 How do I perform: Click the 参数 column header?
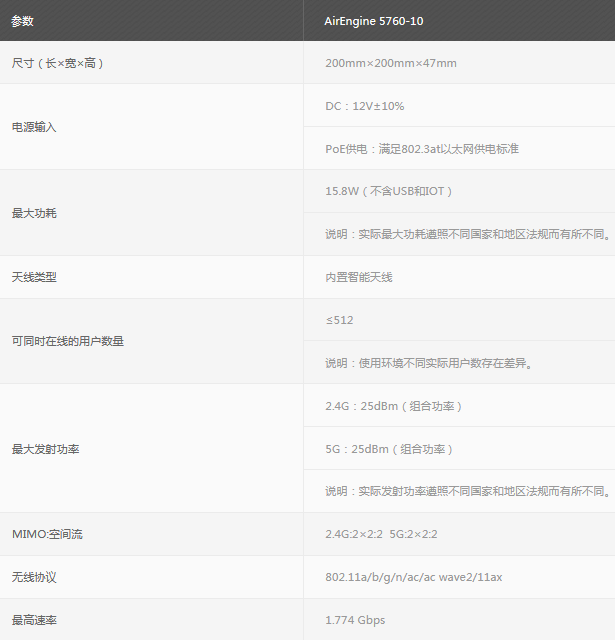point(22,21)
